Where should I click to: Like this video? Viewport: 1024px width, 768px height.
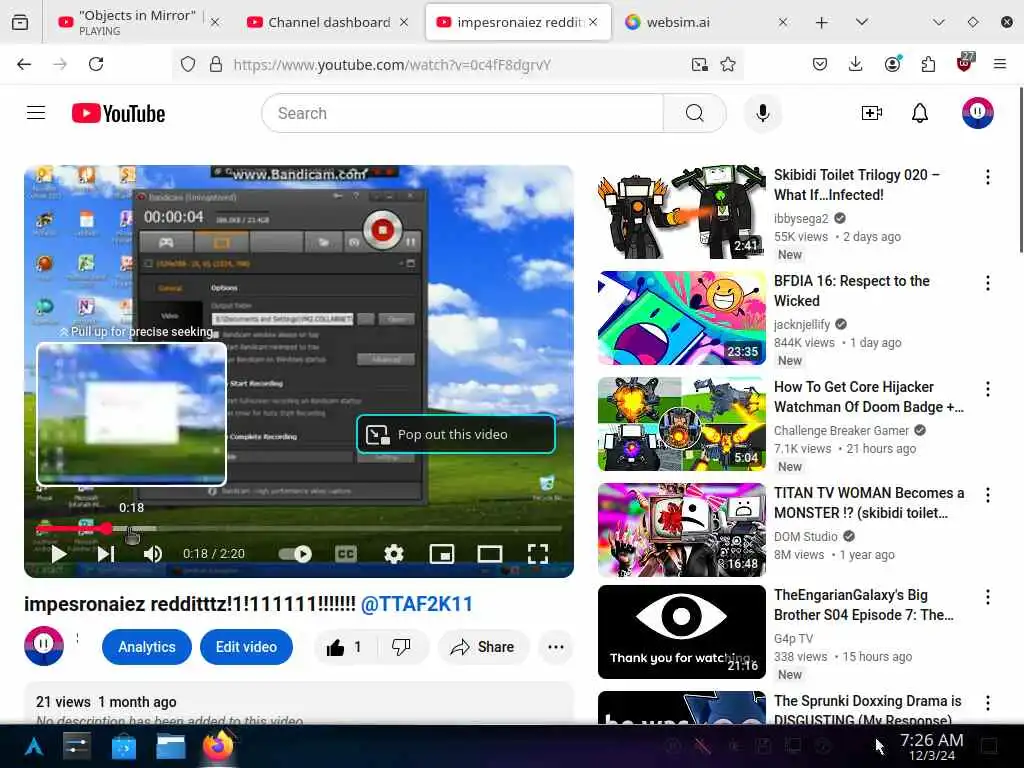344,647
